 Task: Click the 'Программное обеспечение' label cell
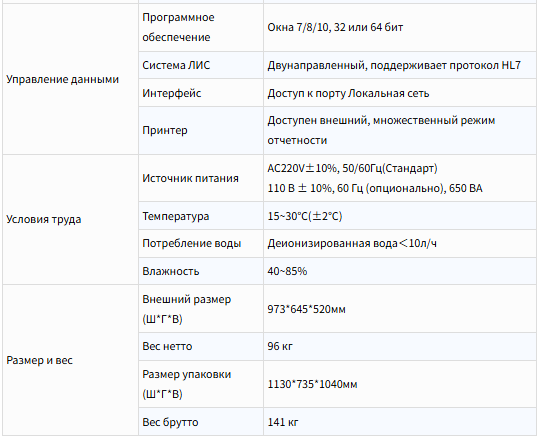pos(201,28)
